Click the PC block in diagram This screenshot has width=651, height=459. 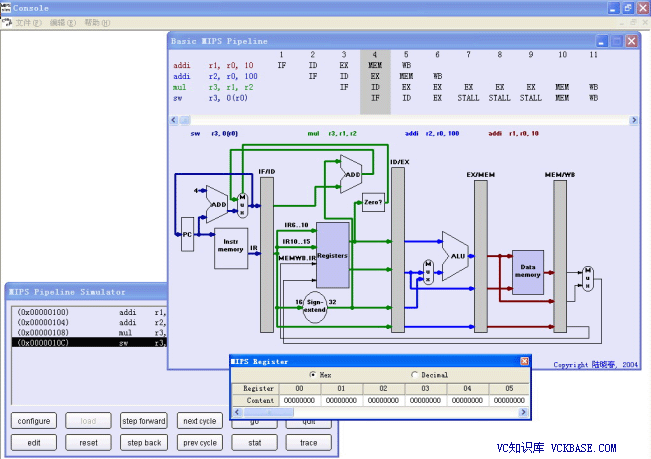click(187, 234)
